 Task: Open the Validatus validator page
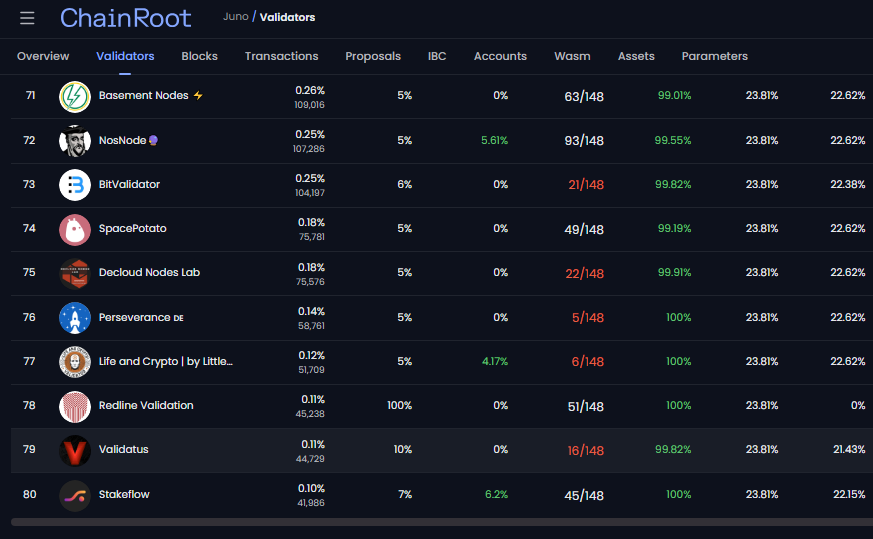(x=124, y=449)
